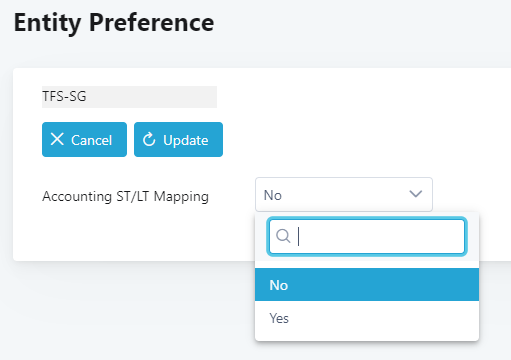Place cursor in options filter field
The height and width of the screenshot is (360, 511).
point(367,236)
